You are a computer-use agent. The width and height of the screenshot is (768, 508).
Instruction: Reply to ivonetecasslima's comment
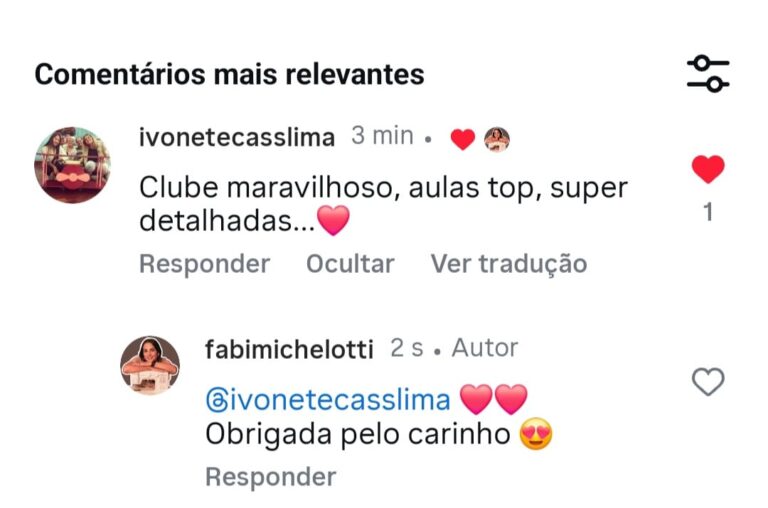[x=205, y=264]
